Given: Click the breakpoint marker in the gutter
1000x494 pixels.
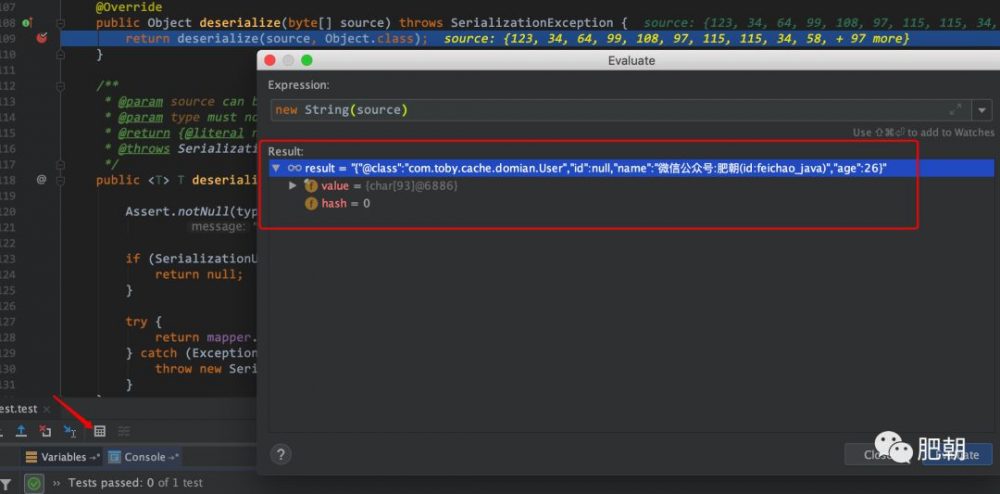Looking at the screenshot, I should coord(42,38).
